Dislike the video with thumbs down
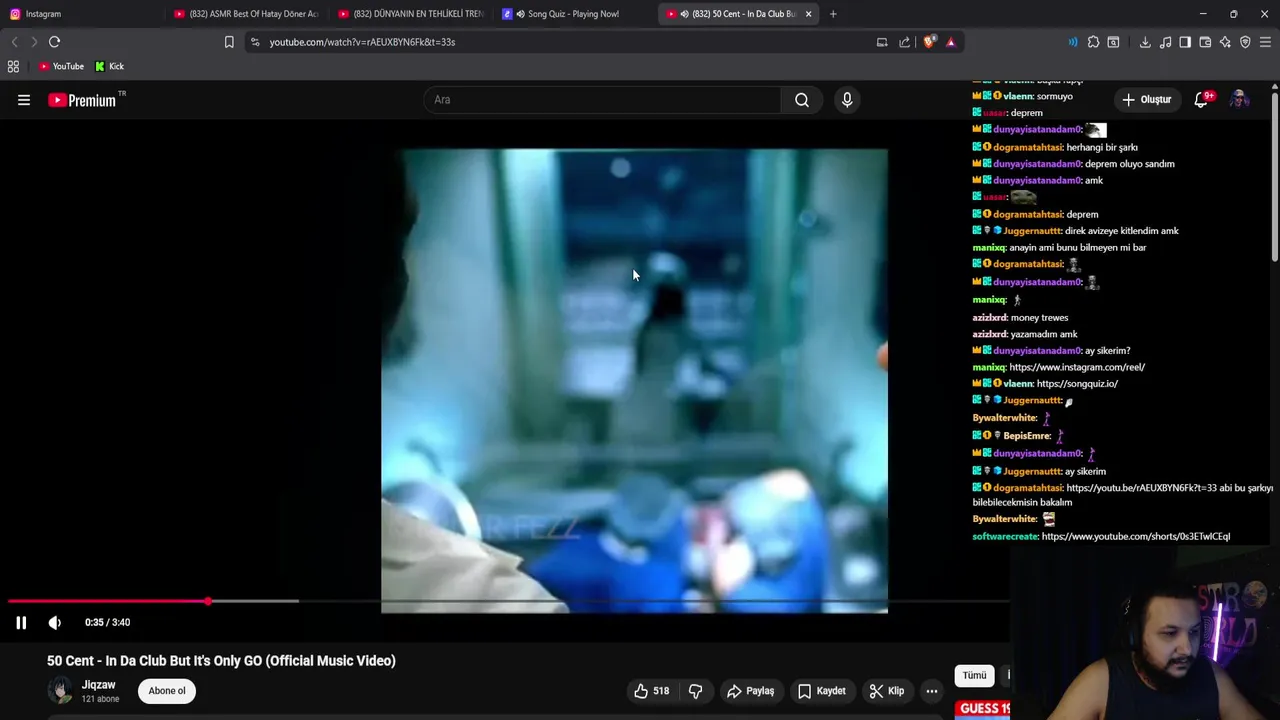This screenshot has width=1280, height=720. point(696,691)
